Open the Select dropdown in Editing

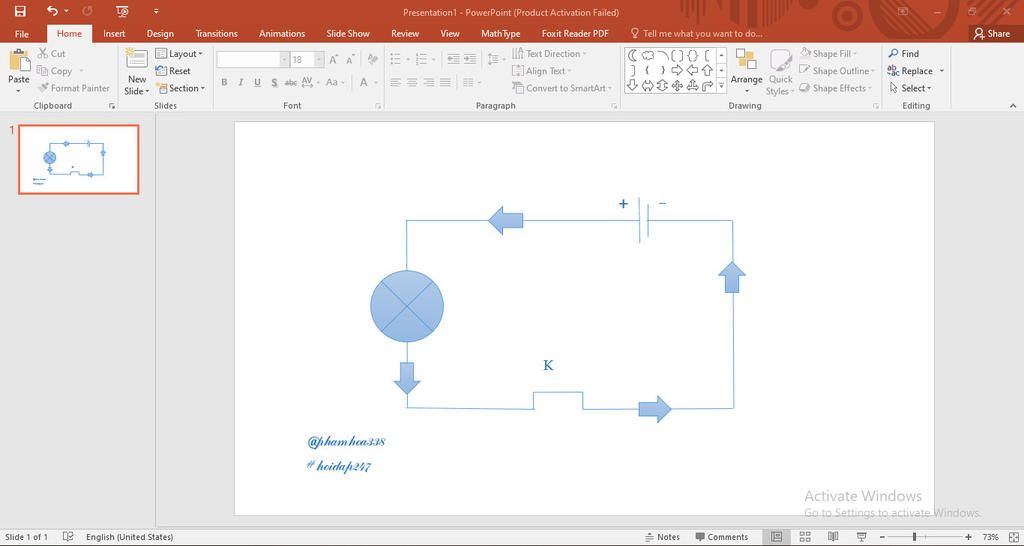(910, 88)
